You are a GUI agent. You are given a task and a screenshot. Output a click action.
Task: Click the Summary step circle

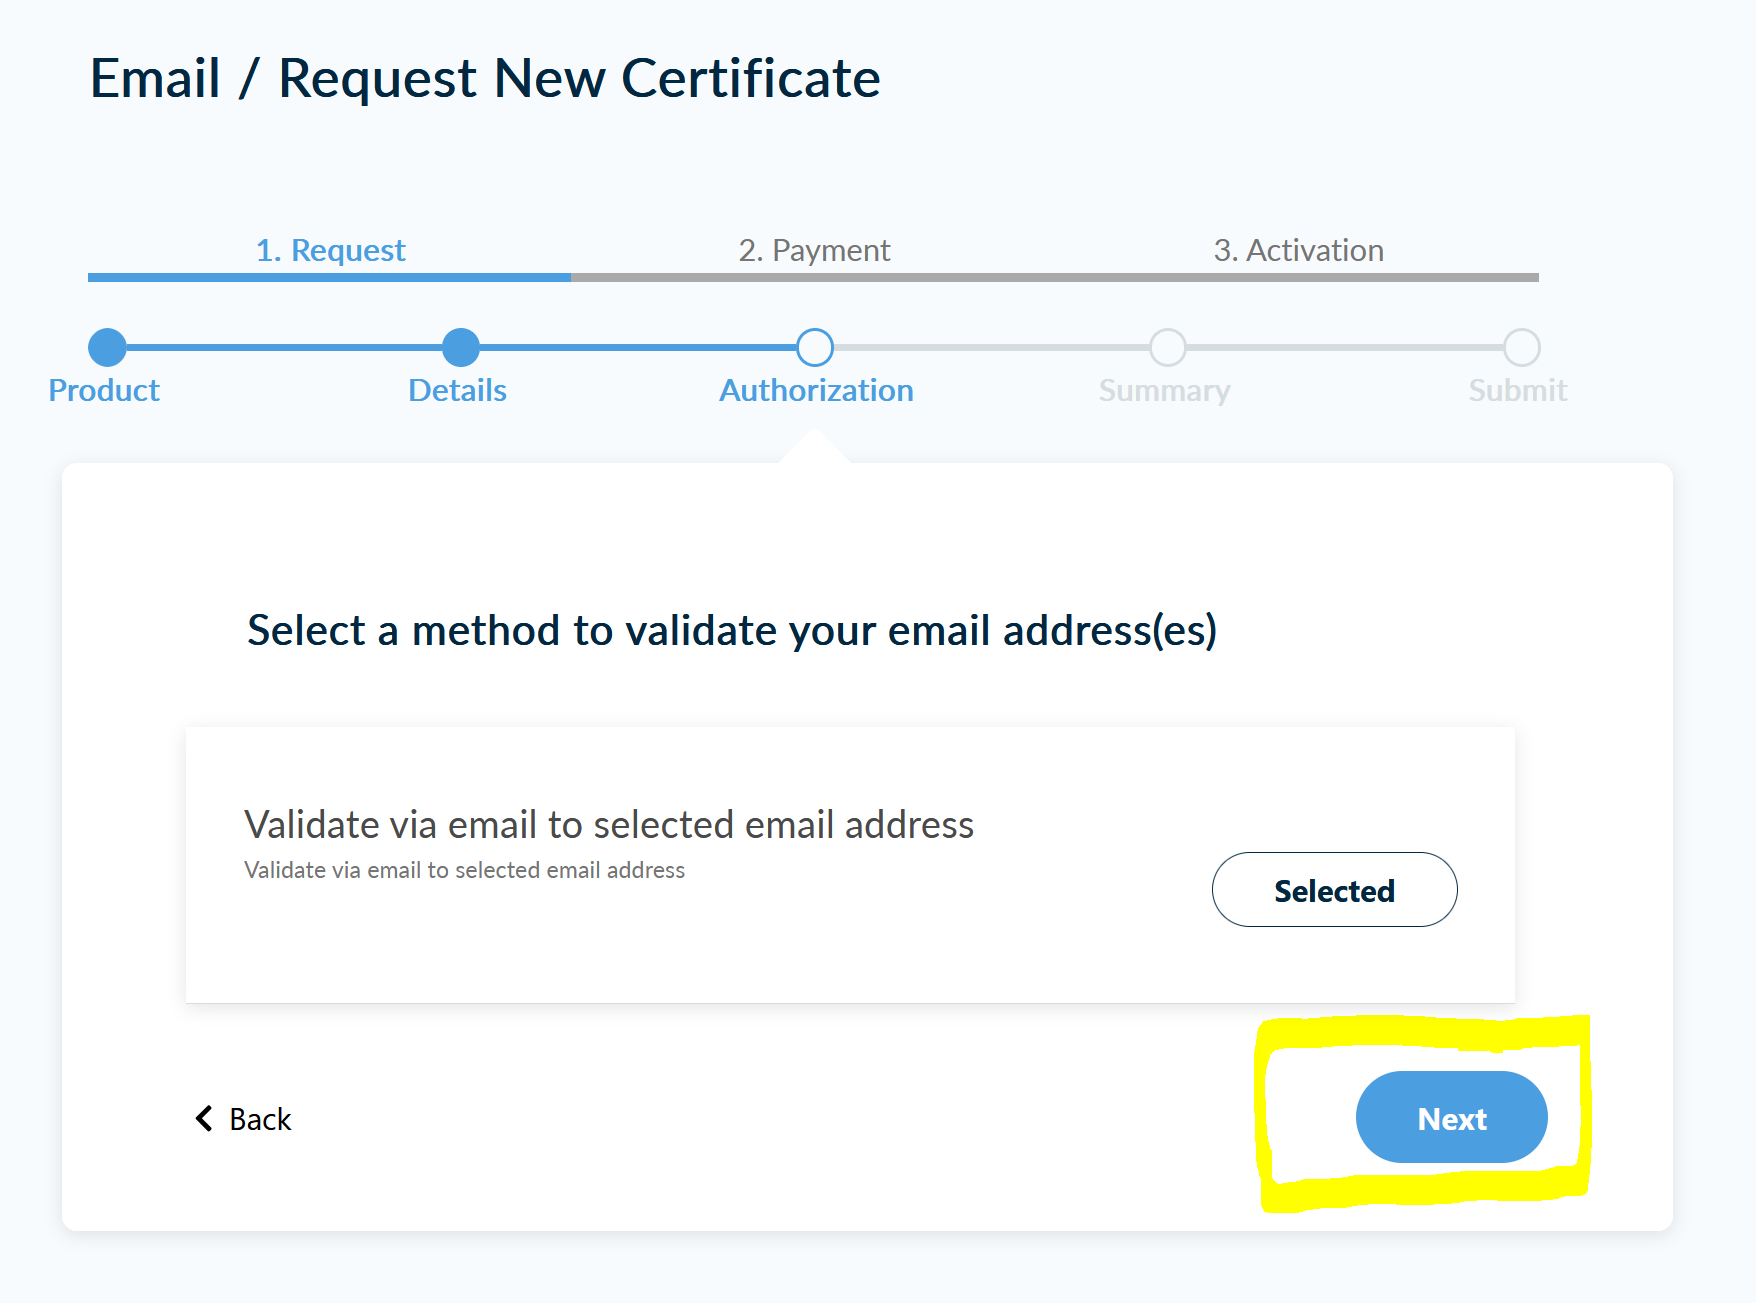tap(1167, 347)
